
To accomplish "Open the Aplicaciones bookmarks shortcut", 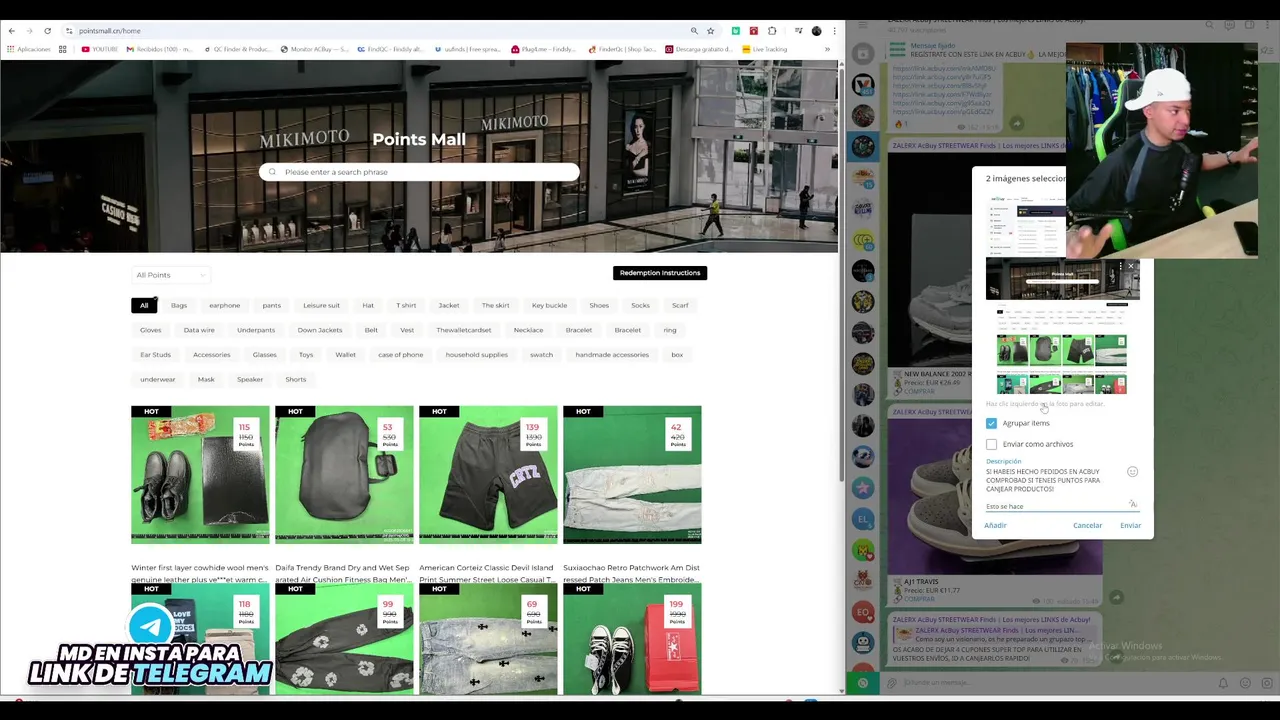I will (x=28, y=49).
